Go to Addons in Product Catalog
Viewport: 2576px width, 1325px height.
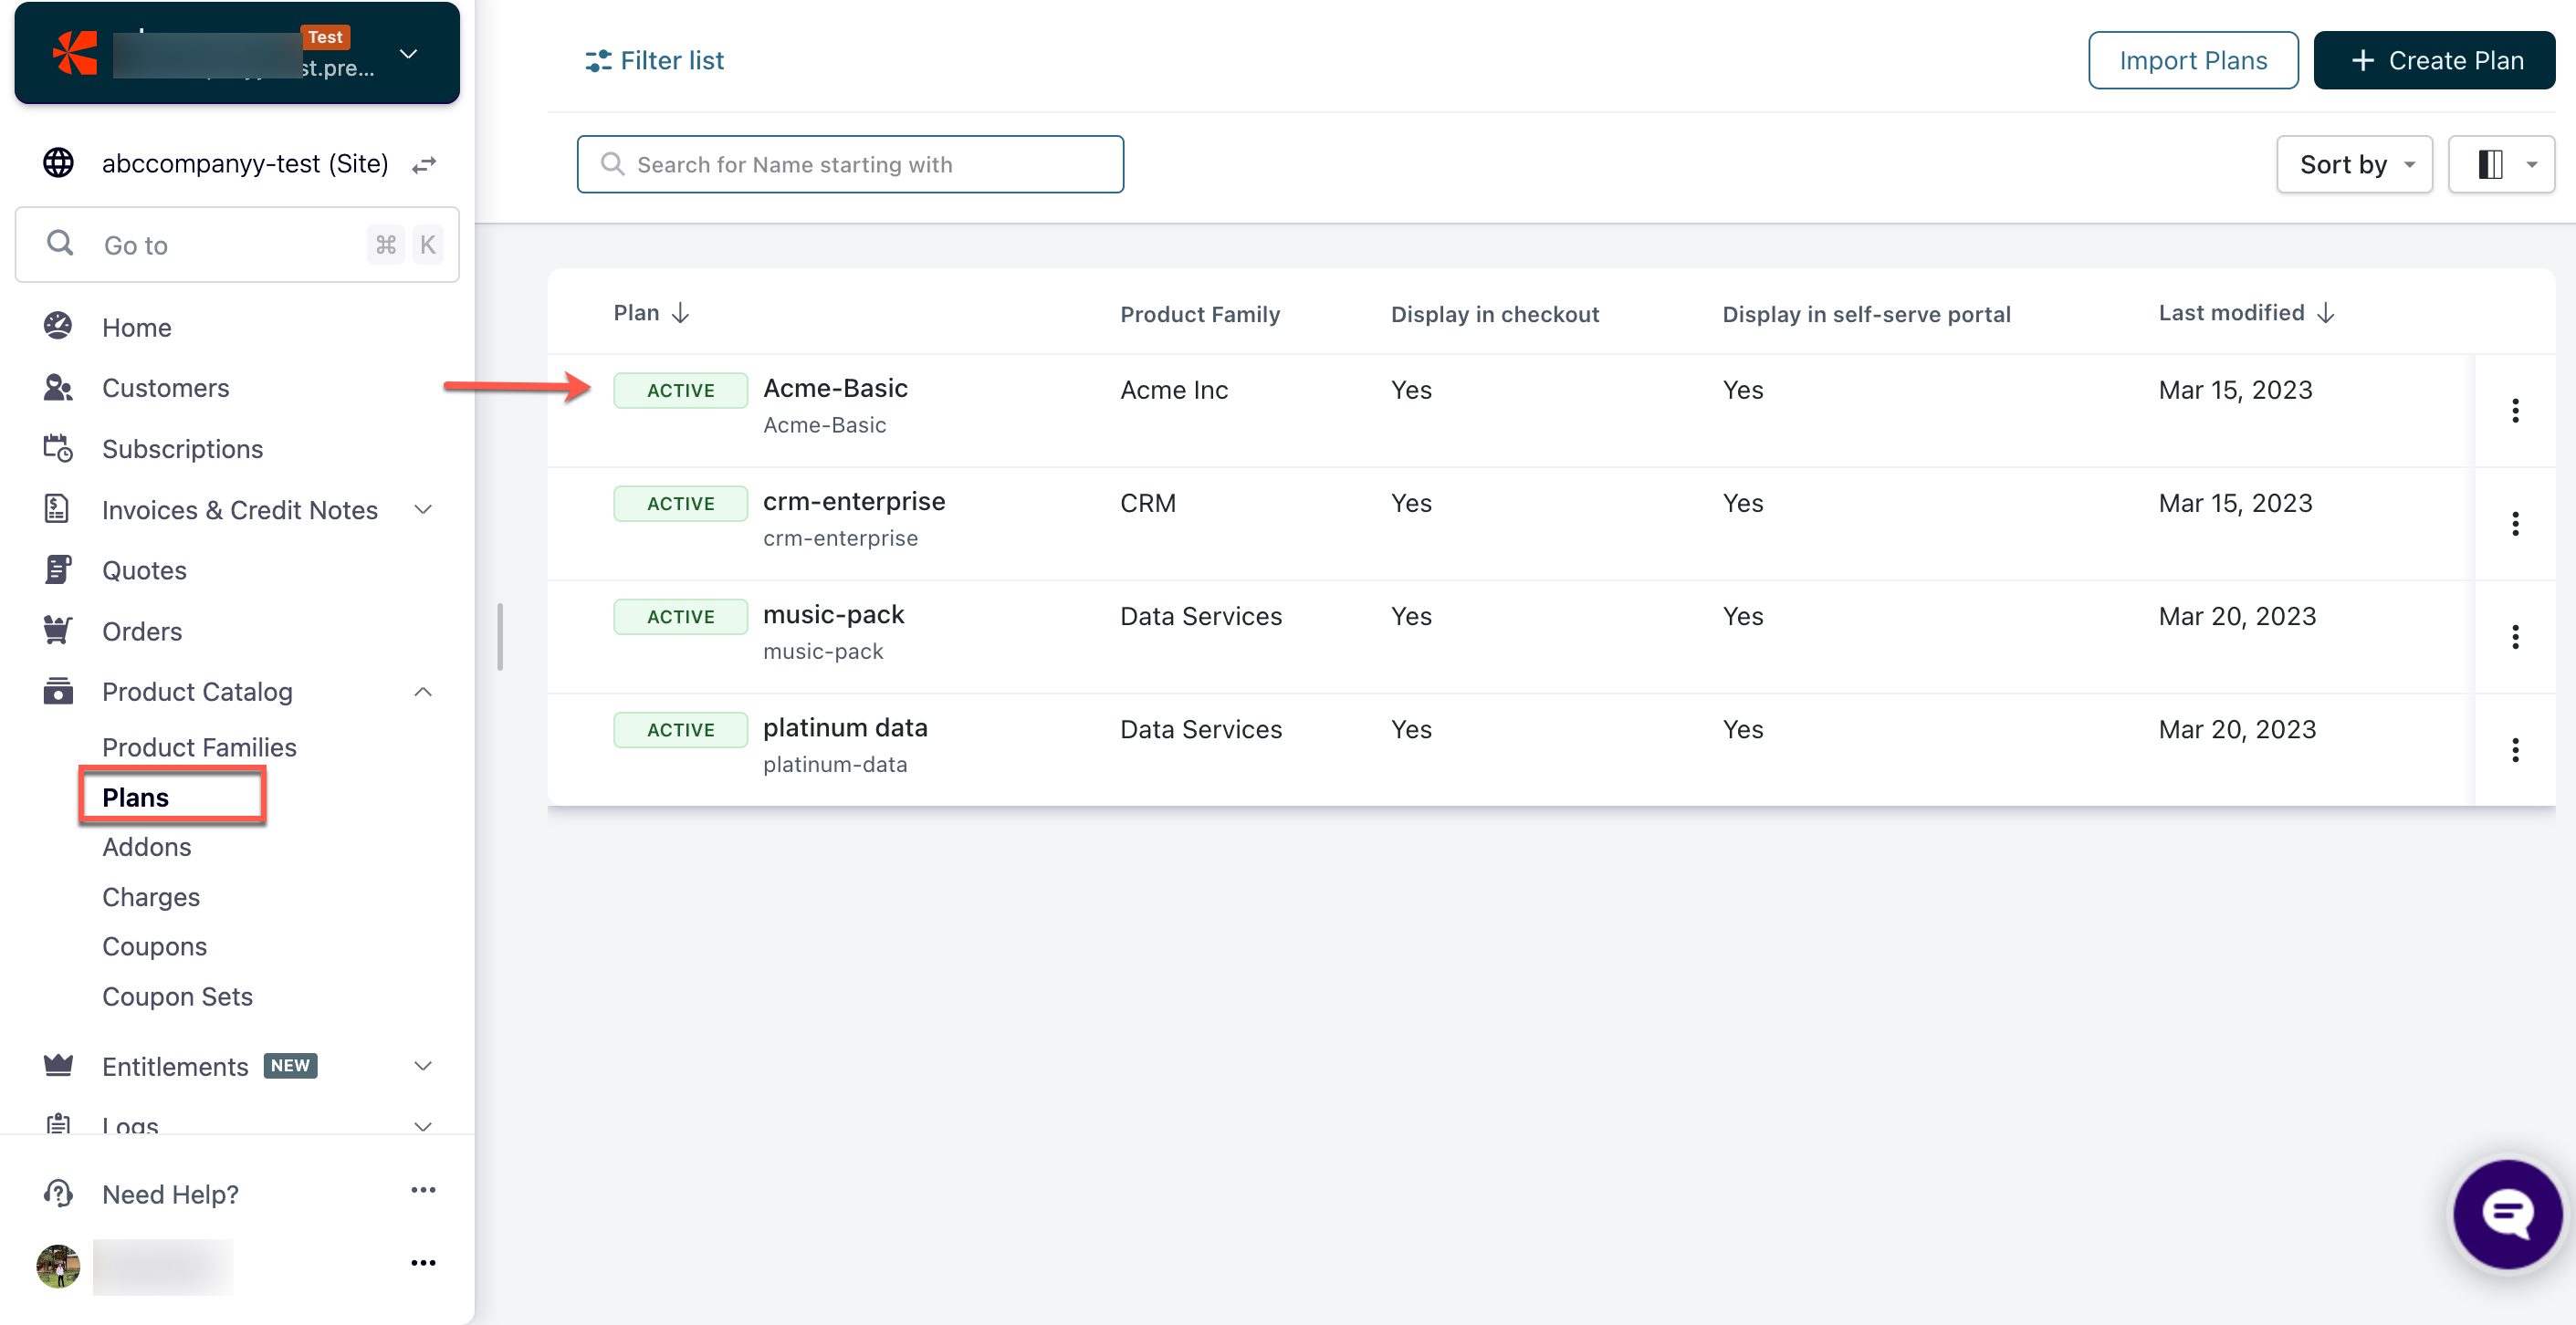click(x=146, y=847)
